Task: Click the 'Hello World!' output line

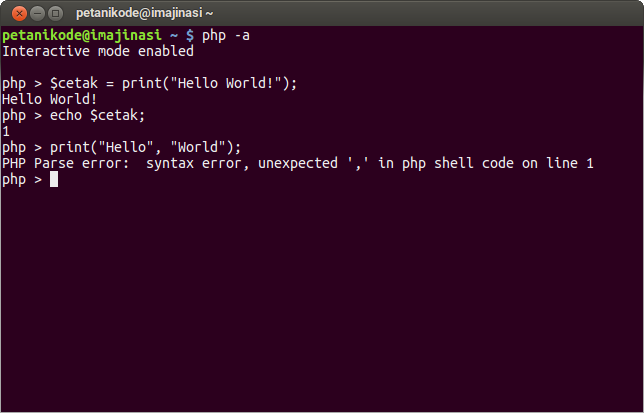Action: point(50,99)
